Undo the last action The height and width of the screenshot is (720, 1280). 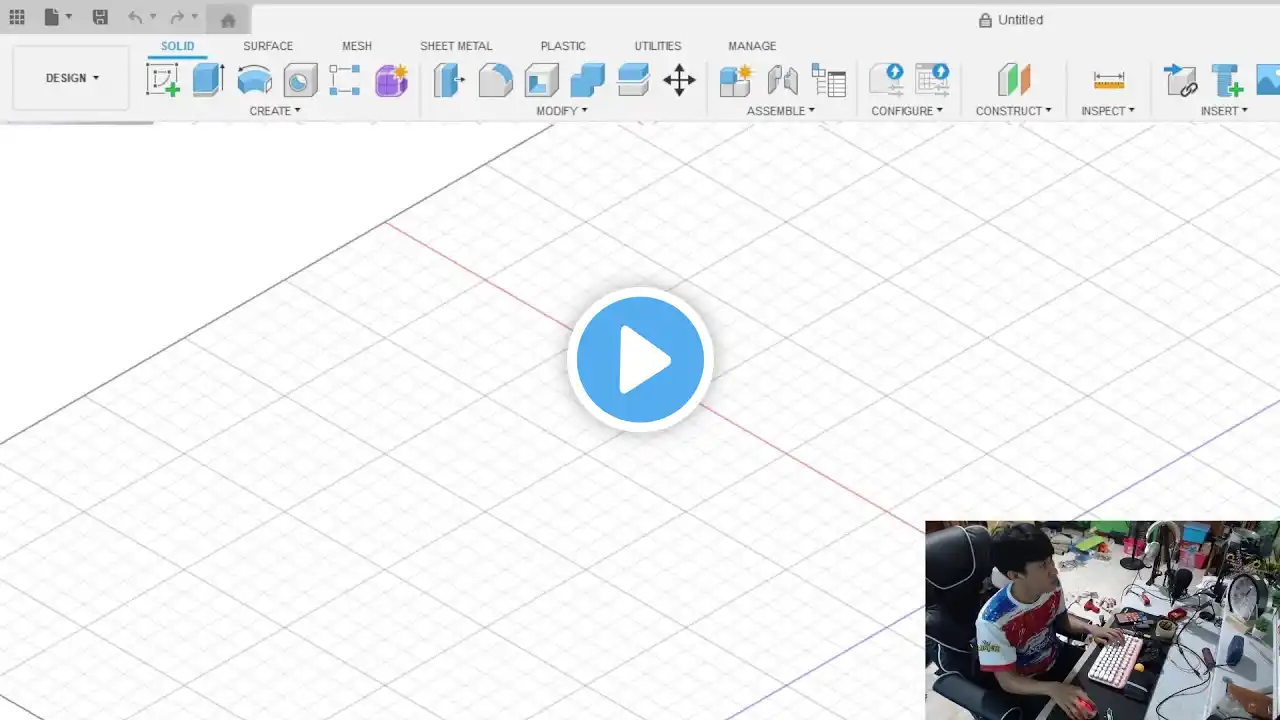pyautogui.click(x=135, y=17)
